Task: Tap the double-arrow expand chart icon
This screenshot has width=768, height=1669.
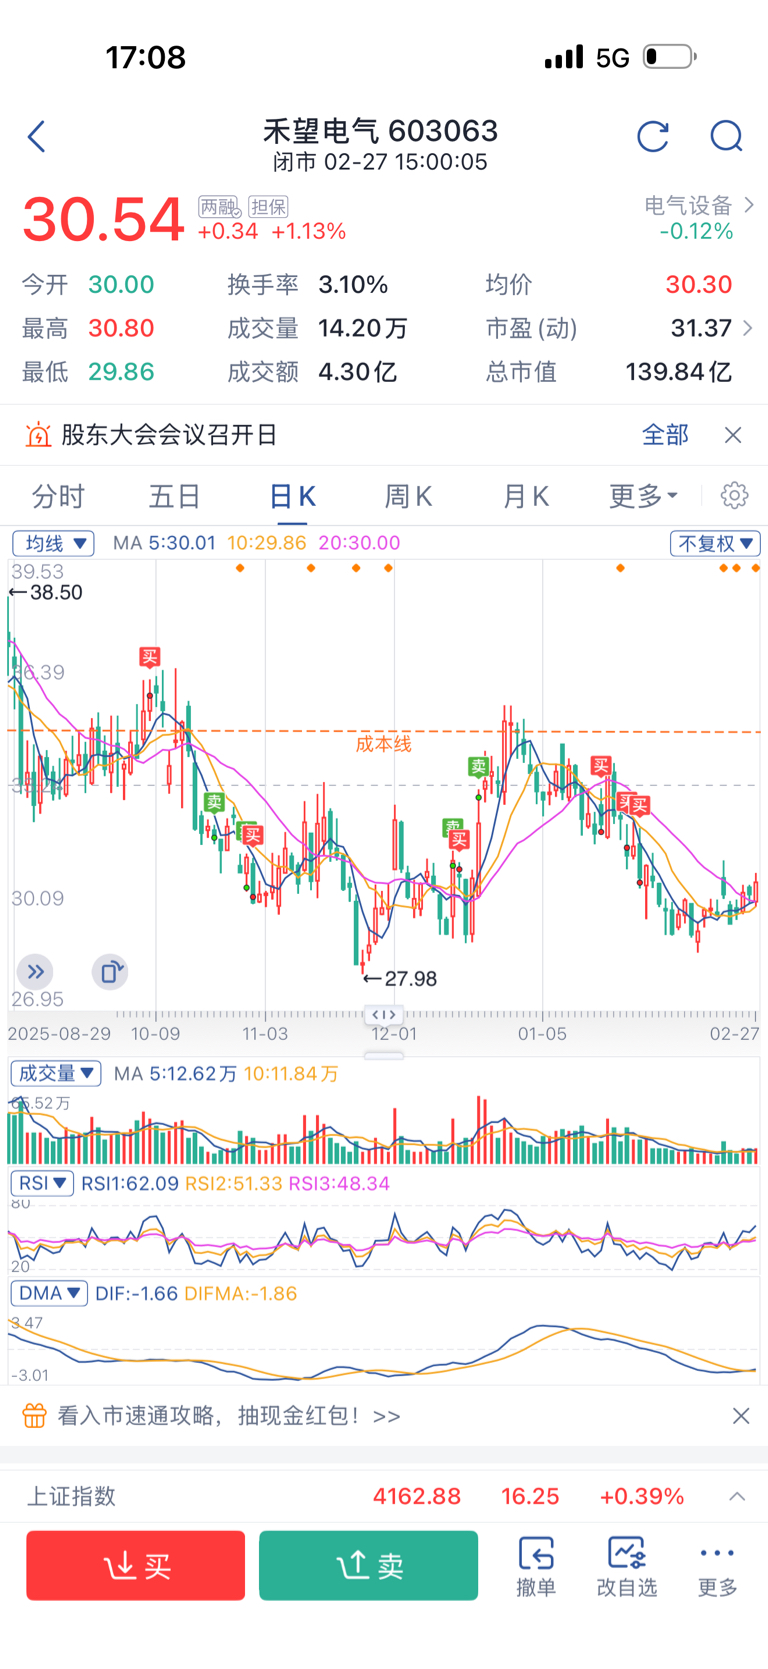Action: pos(35,971)
